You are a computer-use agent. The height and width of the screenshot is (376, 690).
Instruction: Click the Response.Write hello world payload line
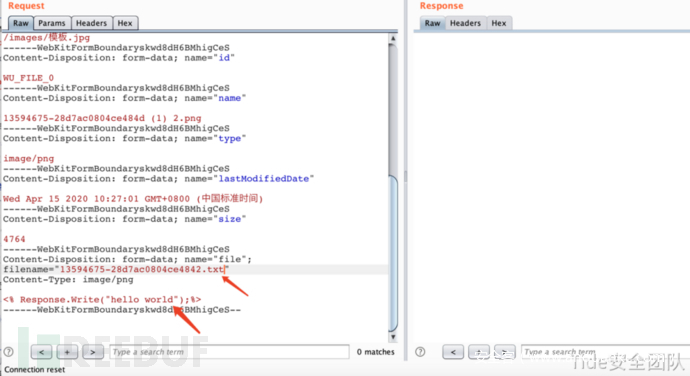tap(102, 300)
